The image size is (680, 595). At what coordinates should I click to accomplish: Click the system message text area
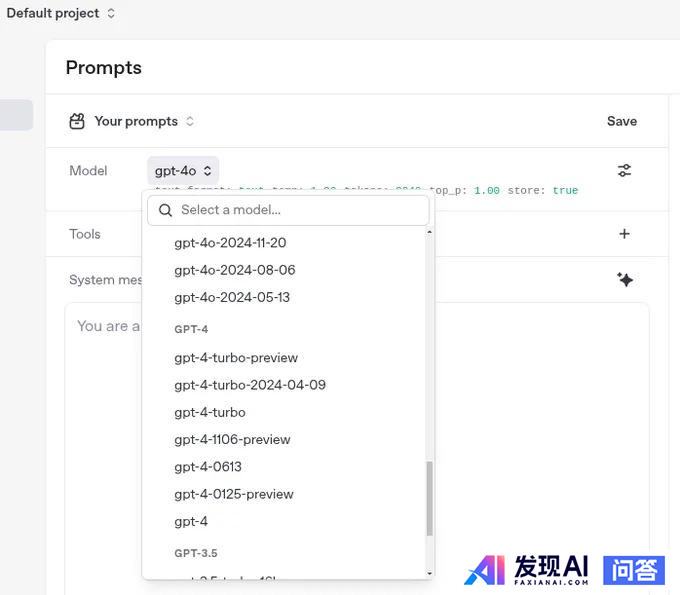356,448
